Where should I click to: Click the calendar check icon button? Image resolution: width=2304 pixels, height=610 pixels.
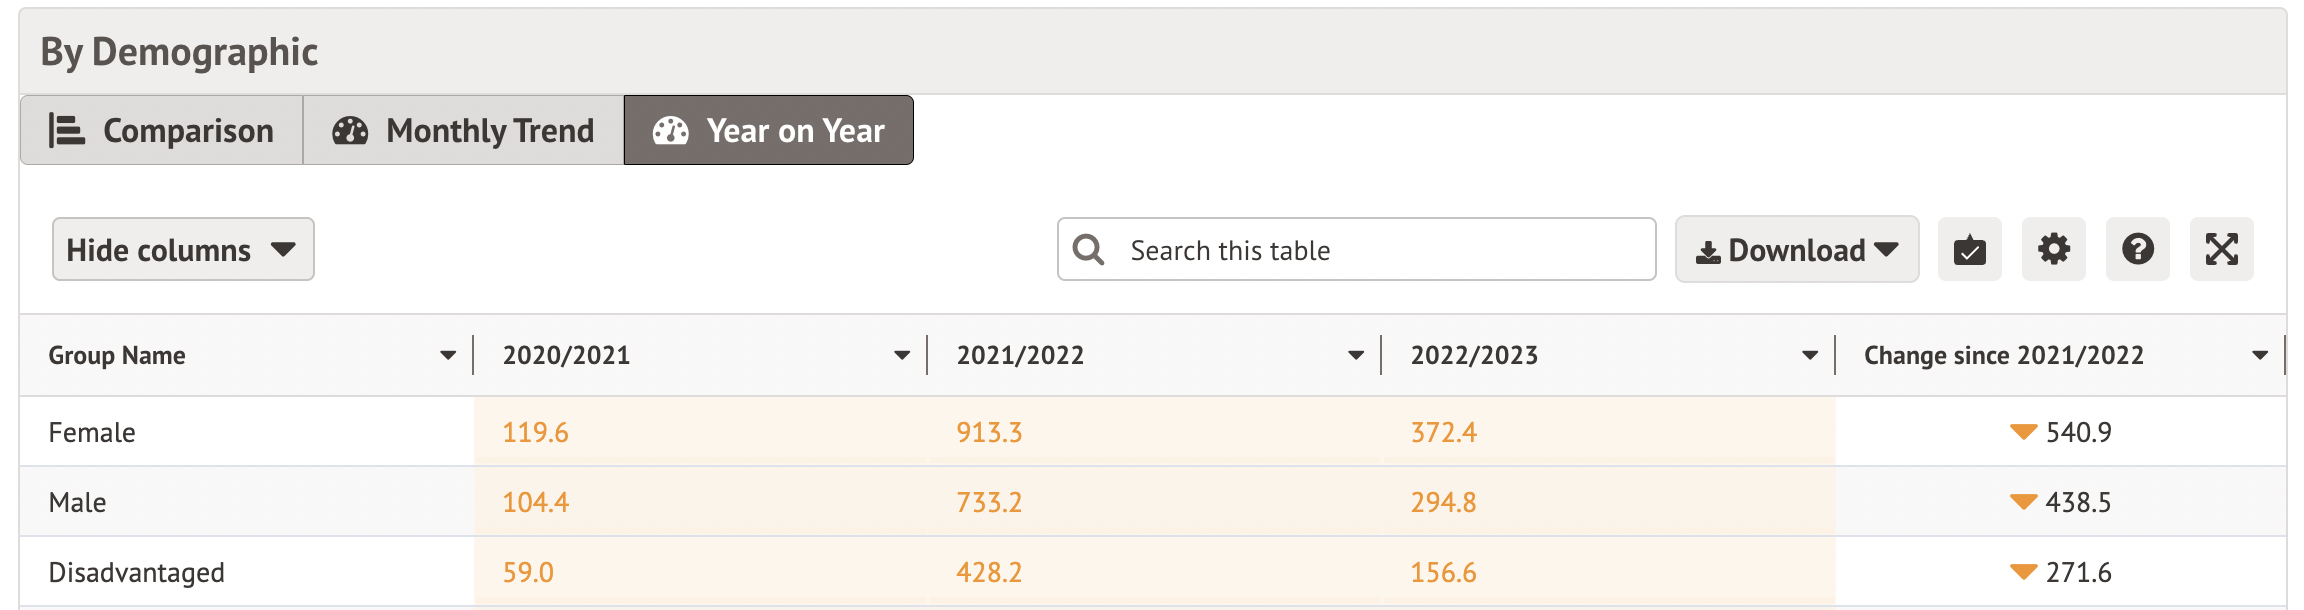(x=1969, y=250)
